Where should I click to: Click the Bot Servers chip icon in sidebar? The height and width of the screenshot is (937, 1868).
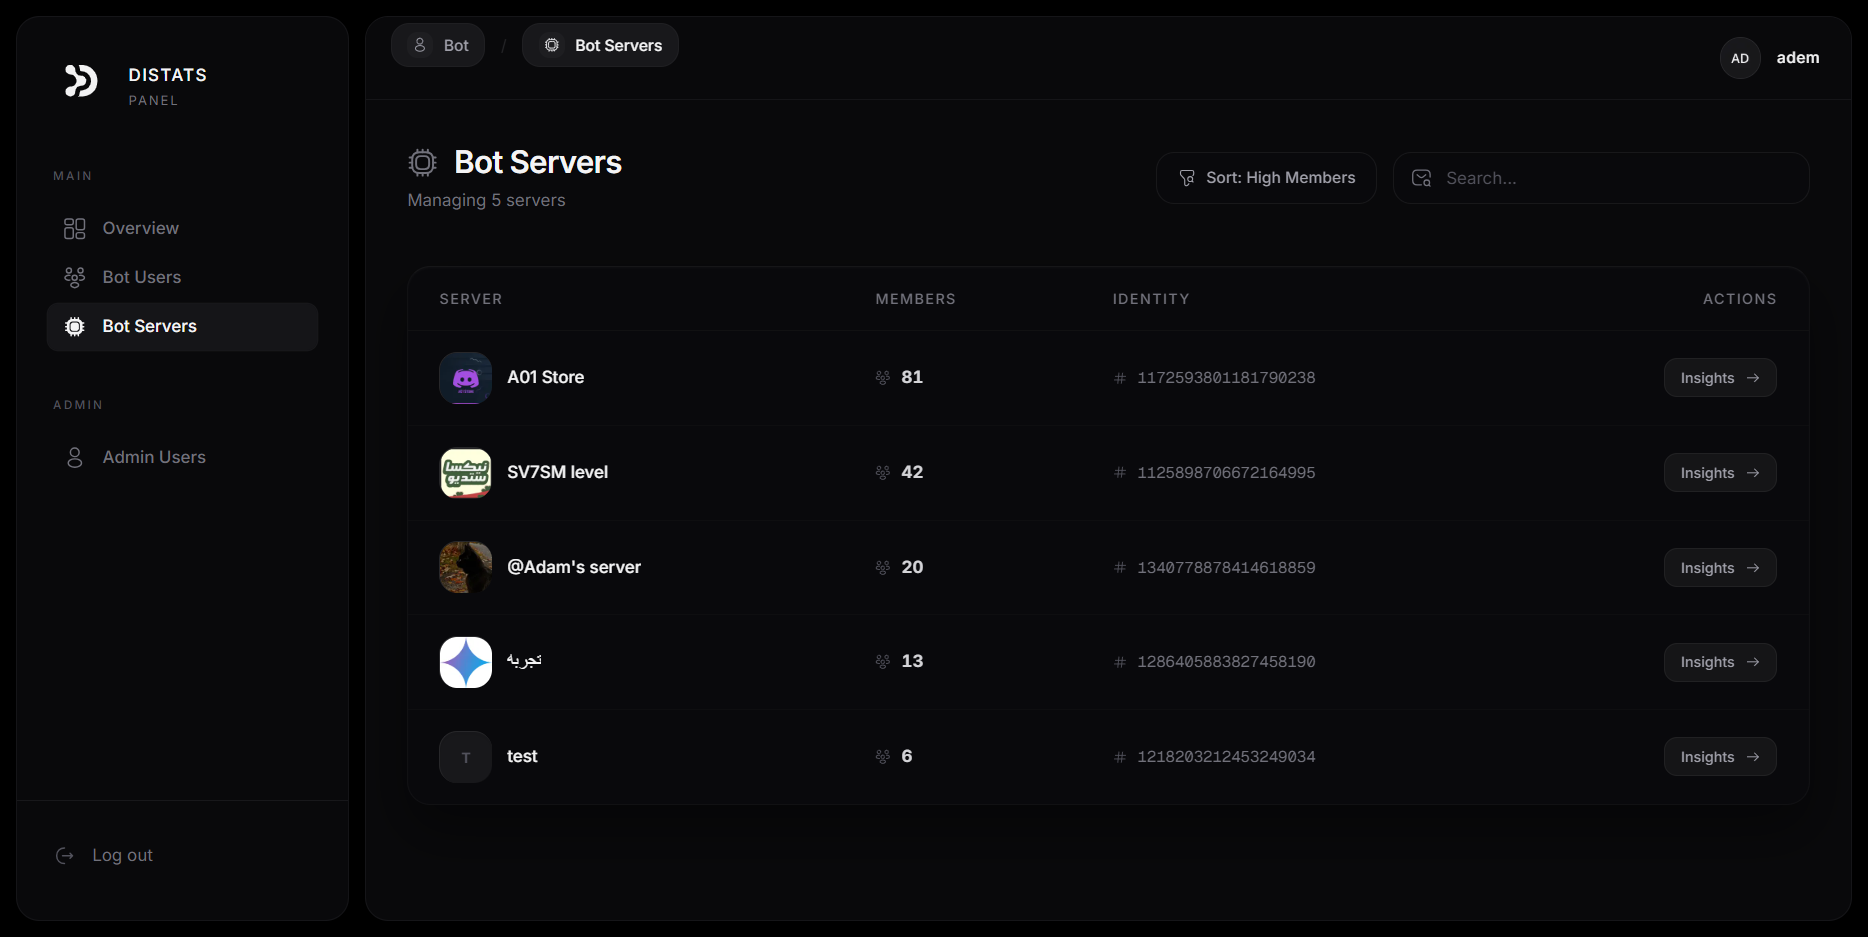(x=74, y=326)
